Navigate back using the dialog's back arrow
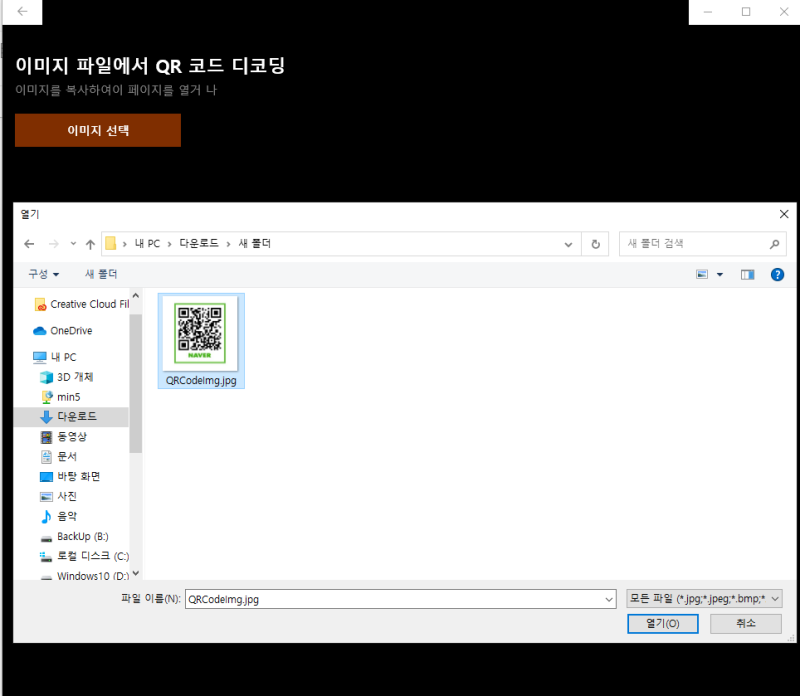The width and height of the screenshot is (800, 696). pyautogui.click(x=29, y=243)
